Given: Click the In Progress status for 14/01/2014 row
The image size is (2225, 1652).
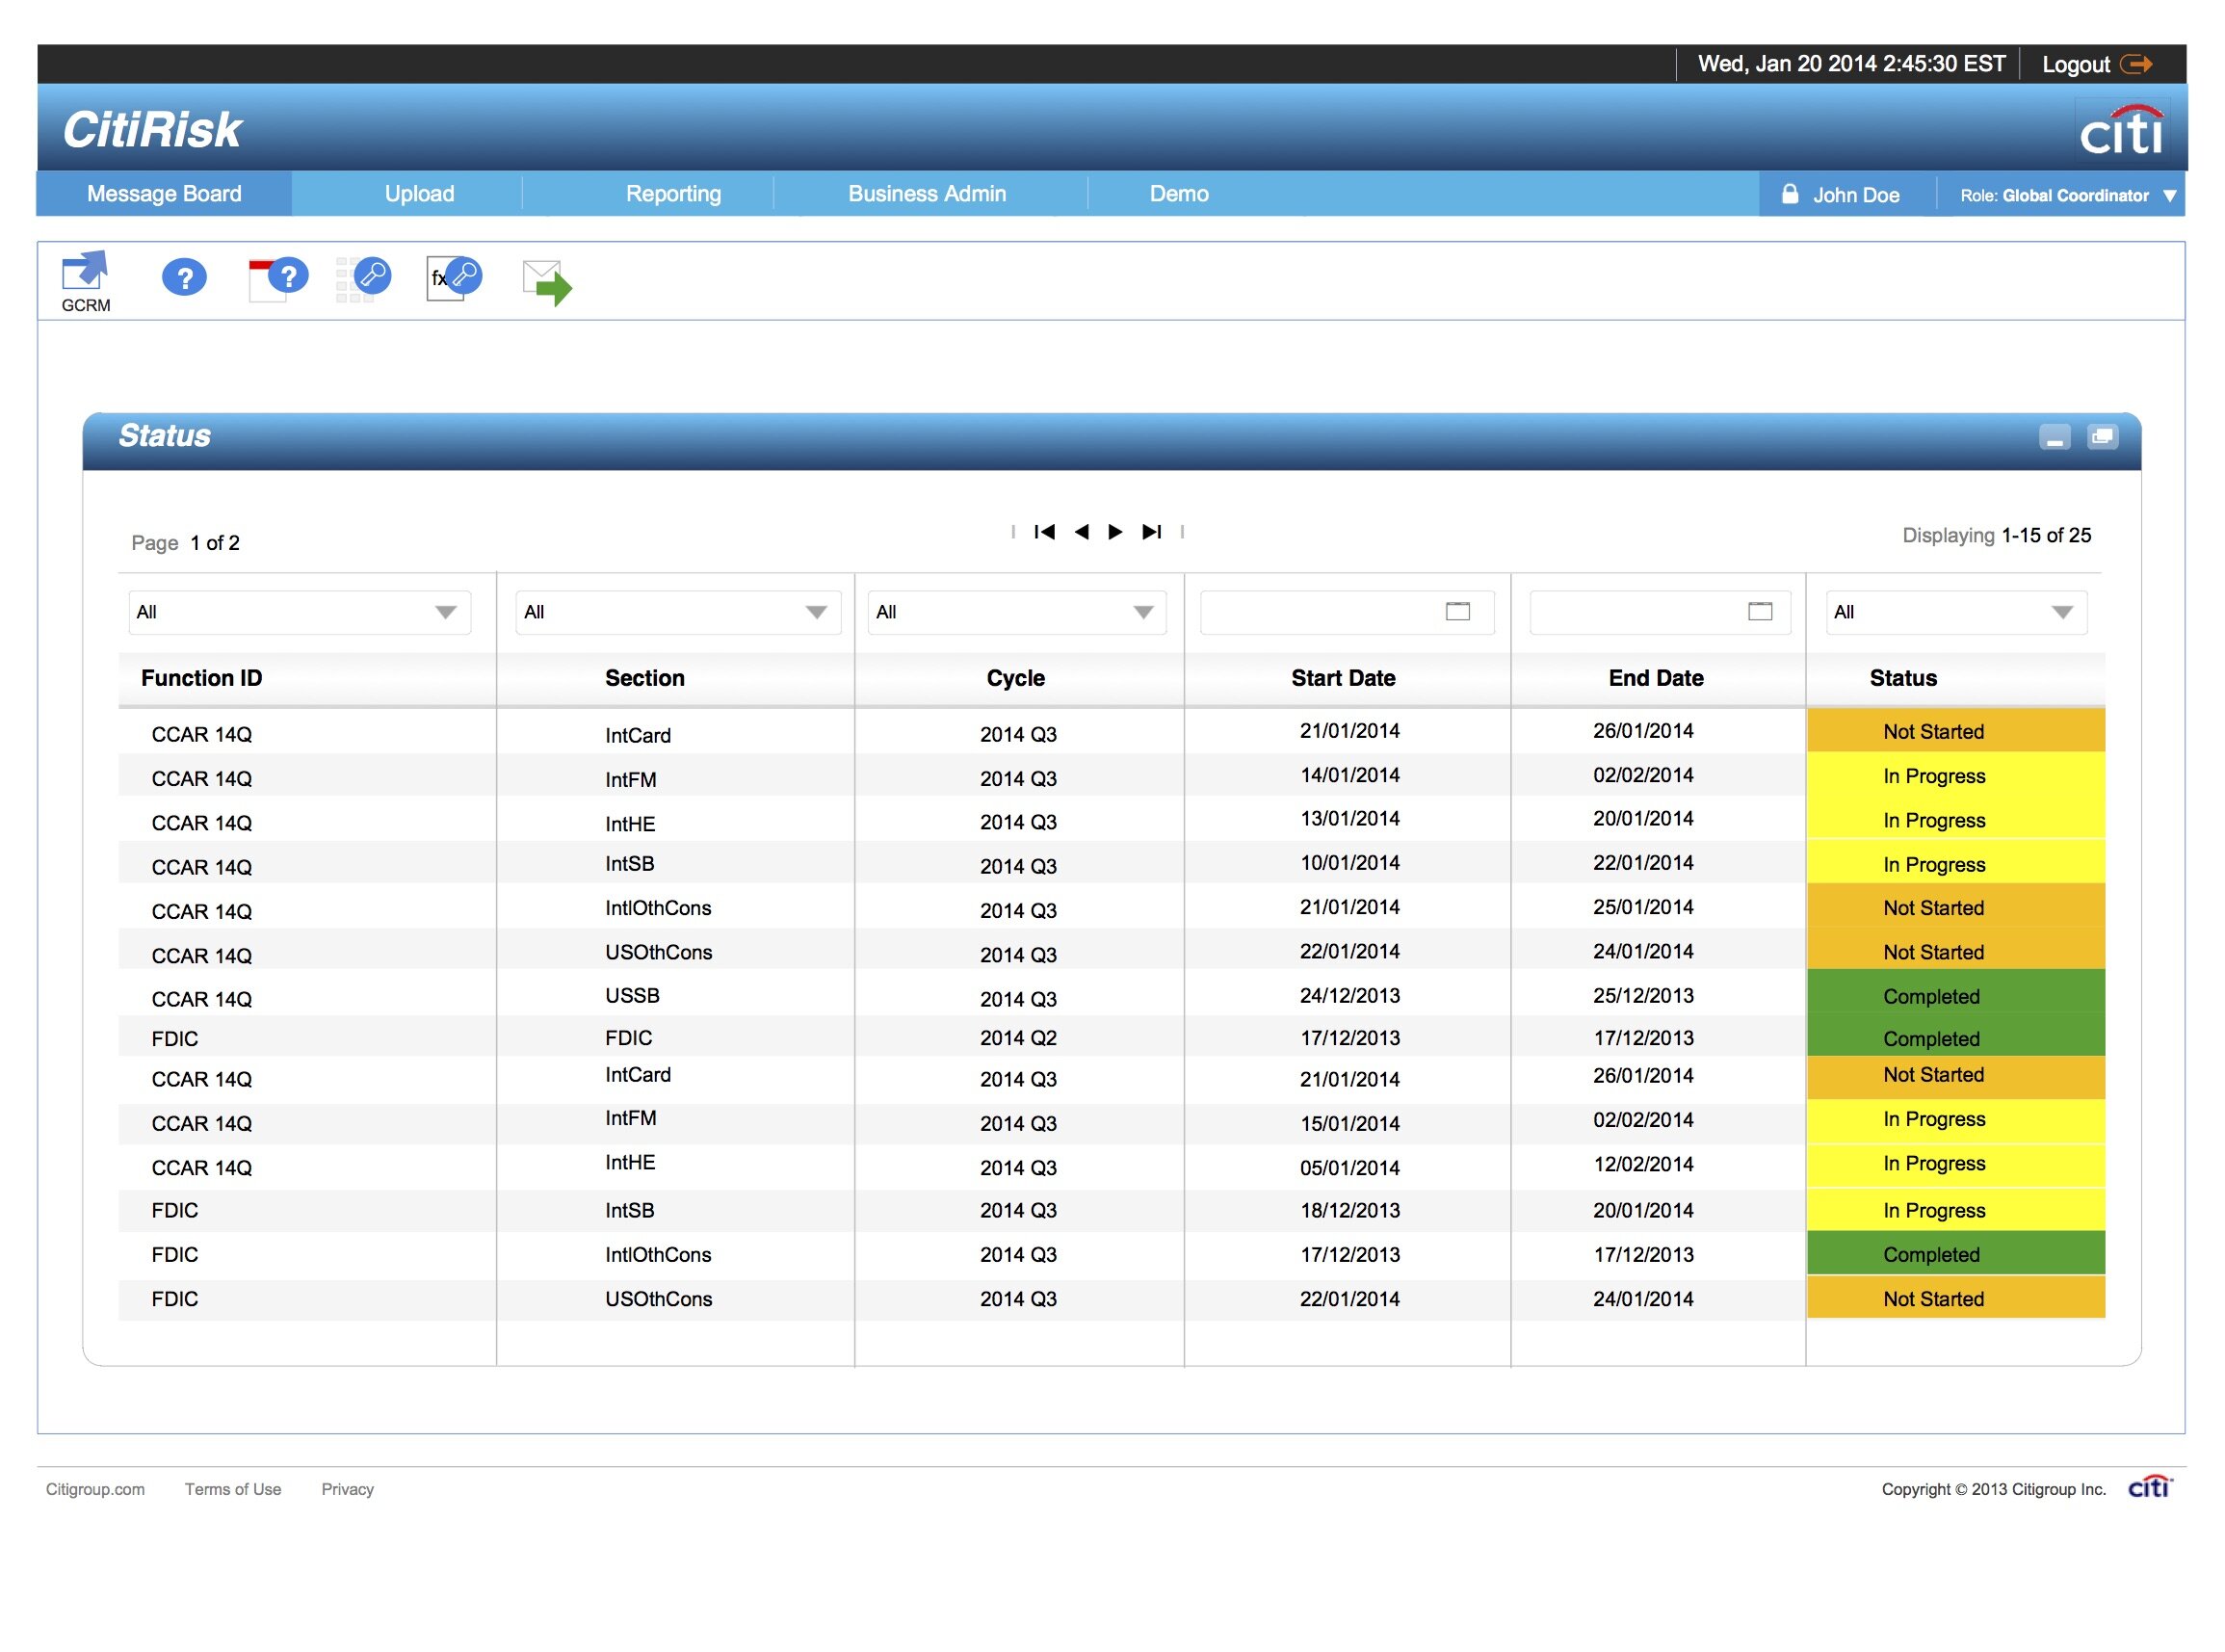Looking at the screenshot, I should pos(1955,776).
